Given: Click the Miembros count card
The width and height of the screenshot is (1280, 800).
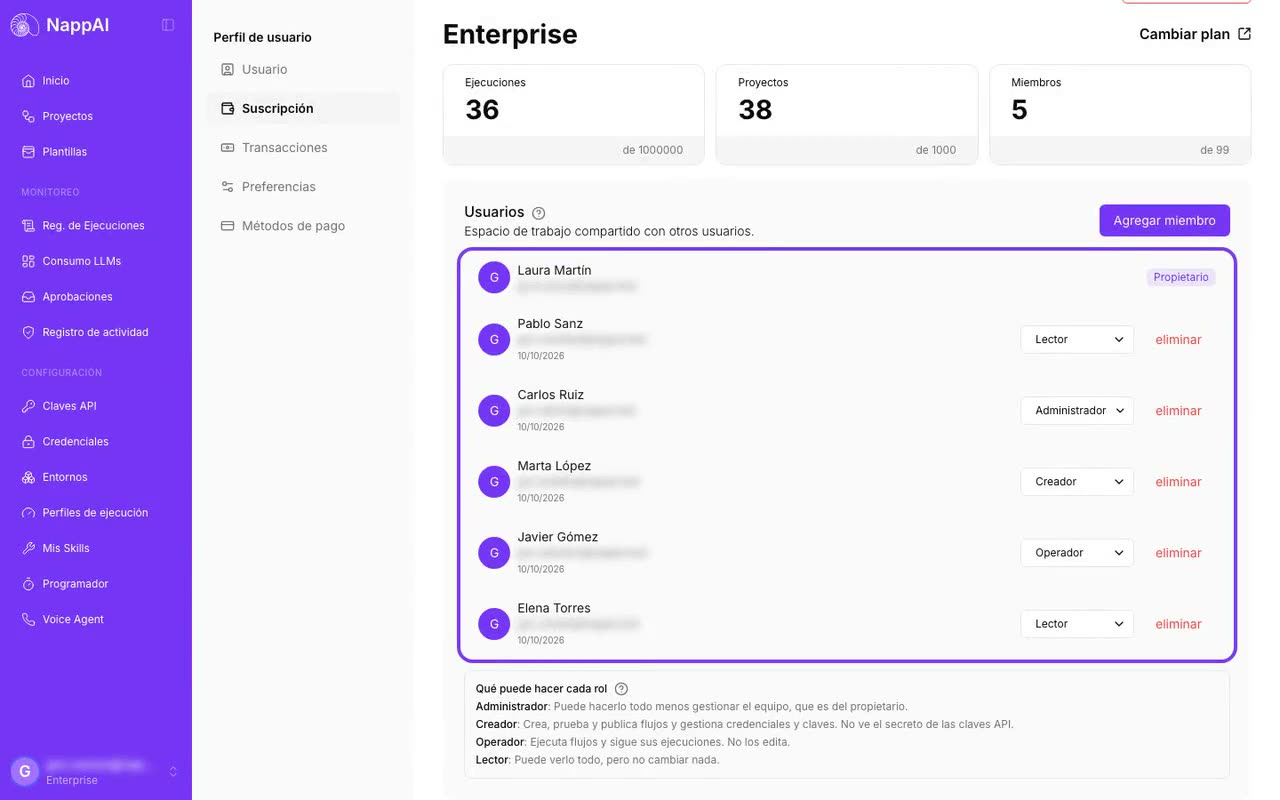Looking at the screenshot, I should coord(1119,114).
